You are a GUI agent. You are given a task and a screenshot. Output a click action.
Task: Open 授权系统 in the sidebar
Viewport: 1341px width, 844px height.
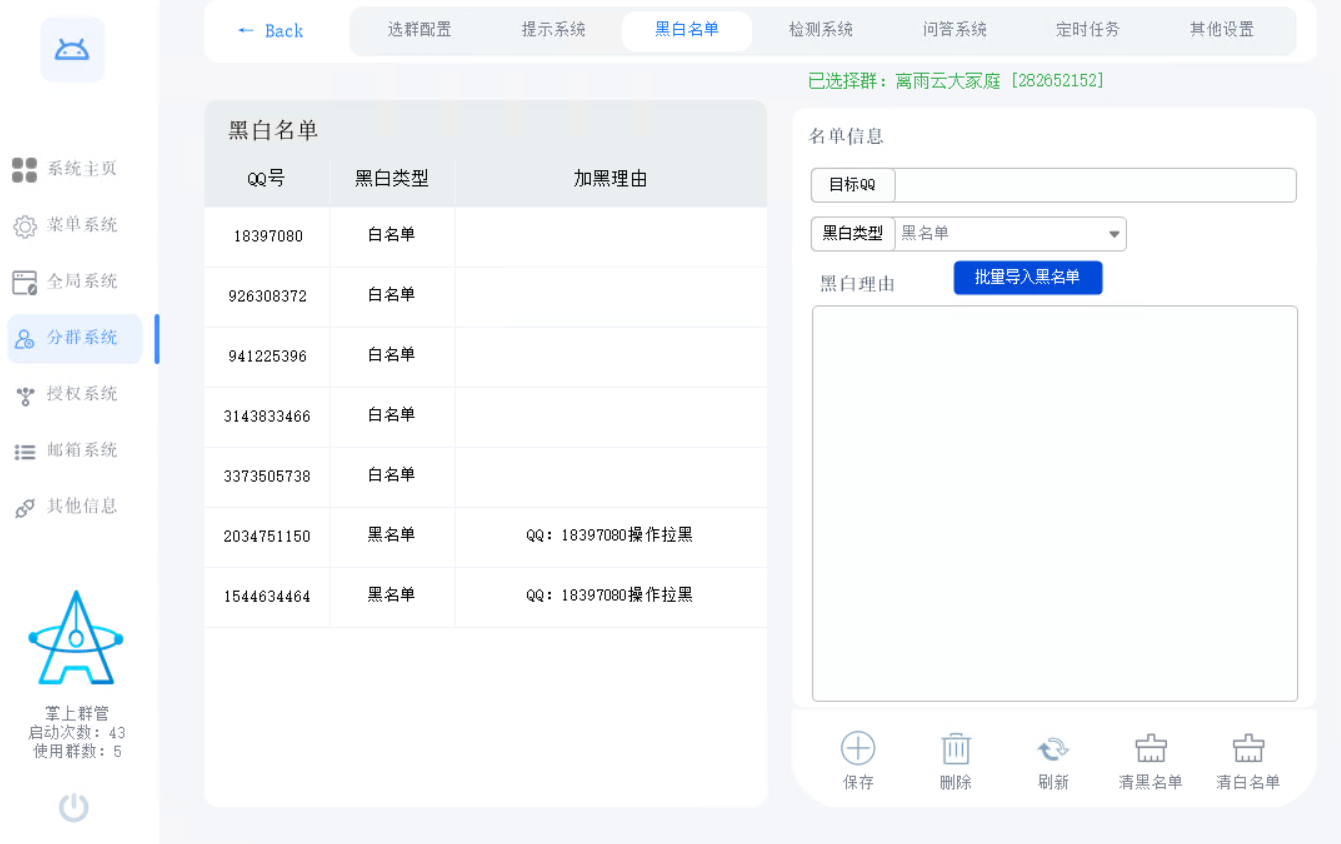(66, 394)
